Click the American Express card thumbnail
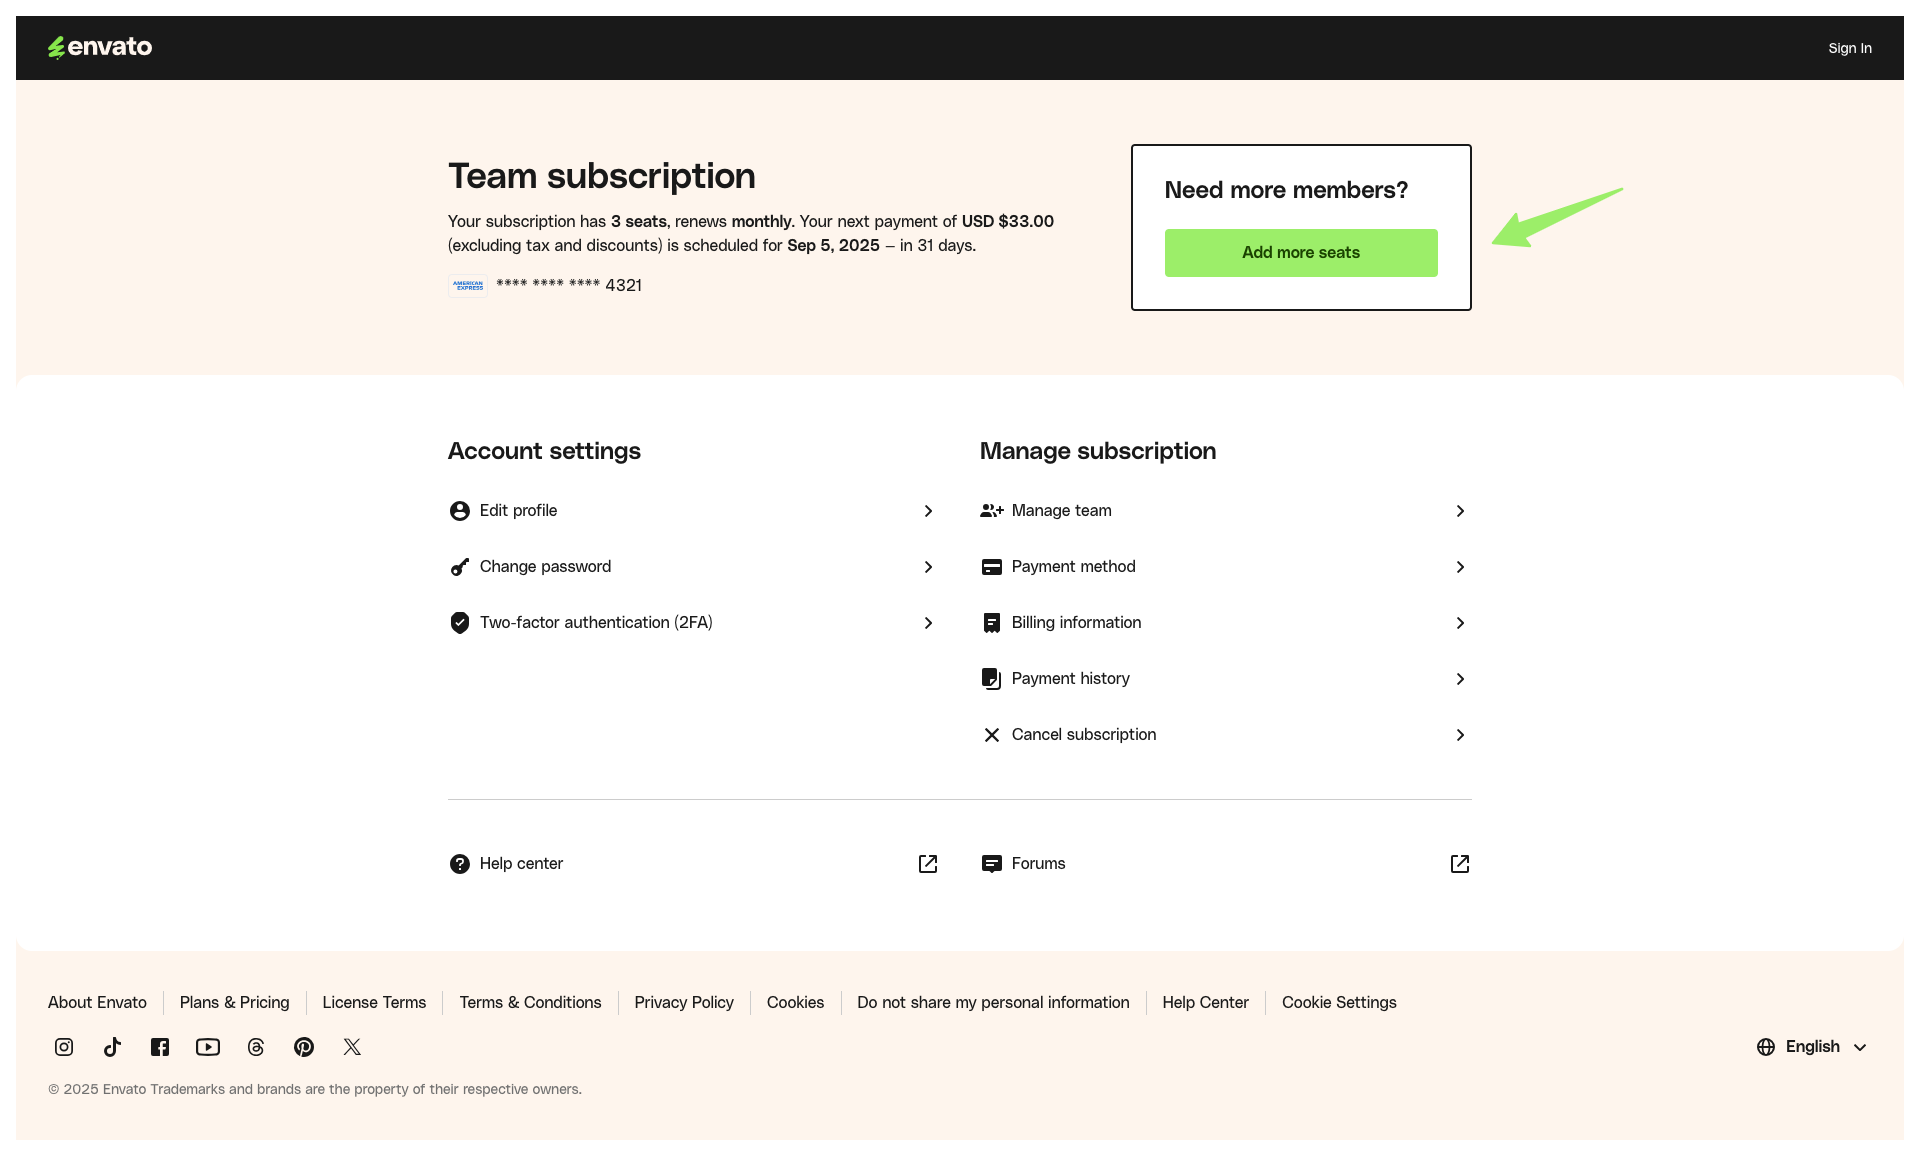The image size is (1920, 1157). pyautogui.click(x=468, y=286)
